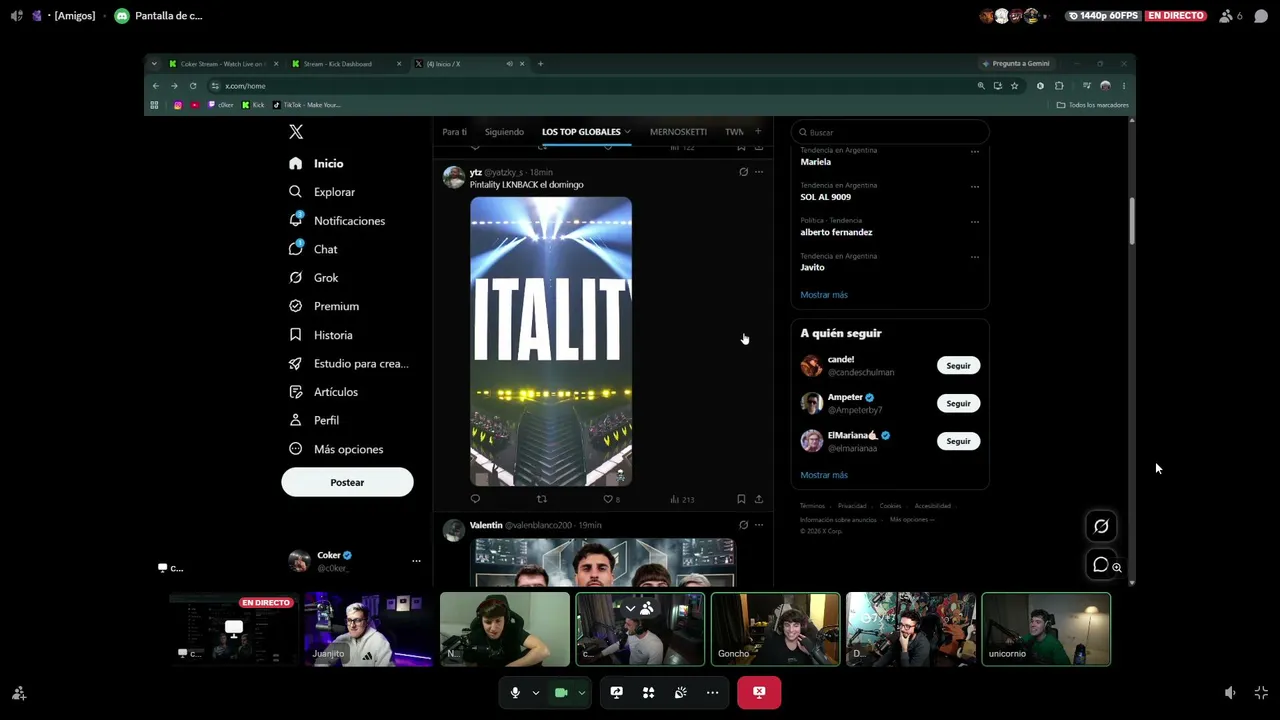This screenshot has height=720, width=1280.
Task: Open more options on ytz's post
Action: coord(759,172)
